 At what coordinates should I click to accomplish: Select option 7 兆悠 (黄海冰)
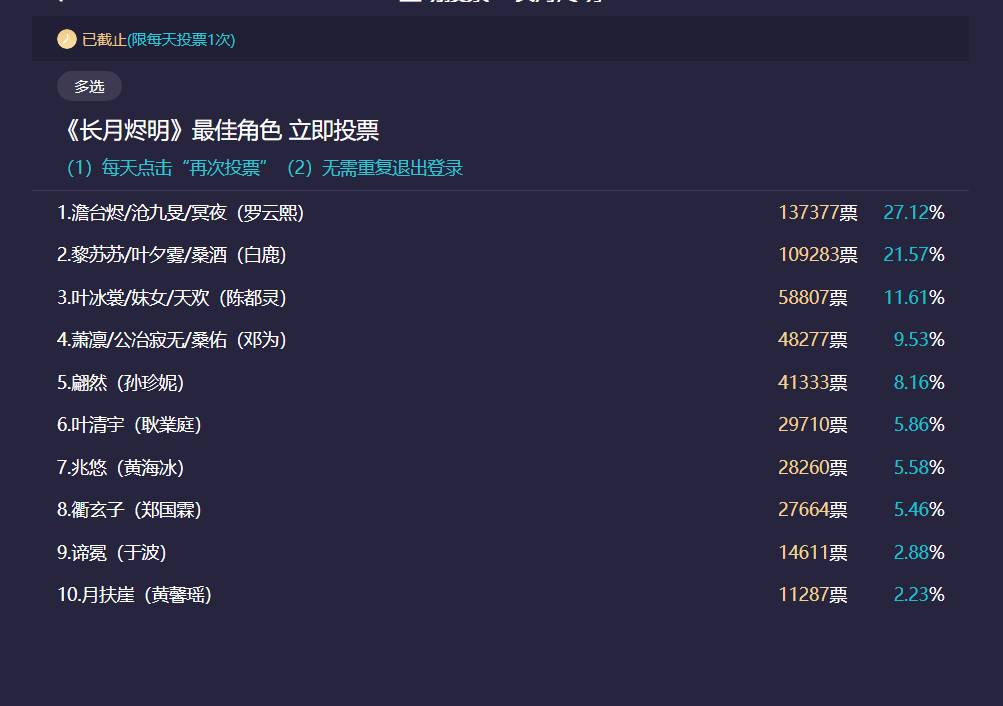(x=120, y=467)
